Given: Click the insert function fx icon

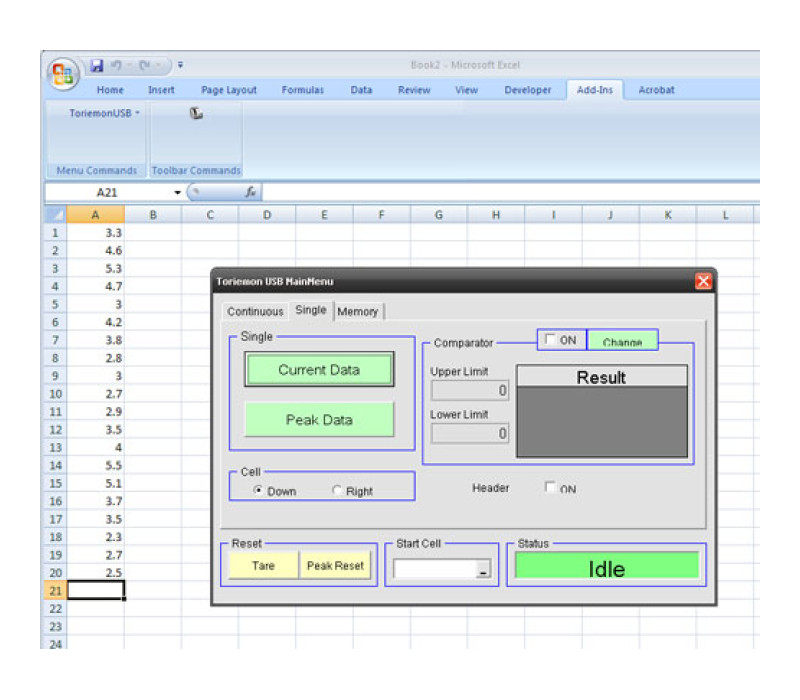Looking at the screenshot, I should [251, 192].
